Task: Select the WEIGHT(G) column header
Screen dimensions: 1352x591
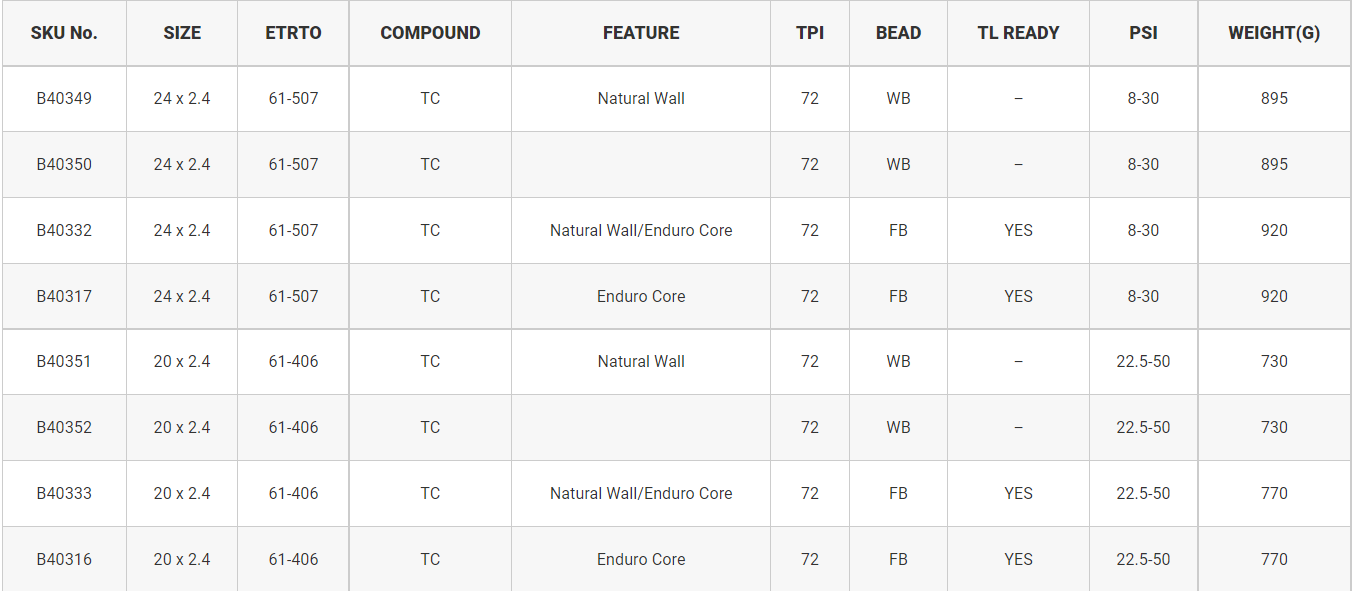Action: pyautogui.click(x=1274, y=33)
